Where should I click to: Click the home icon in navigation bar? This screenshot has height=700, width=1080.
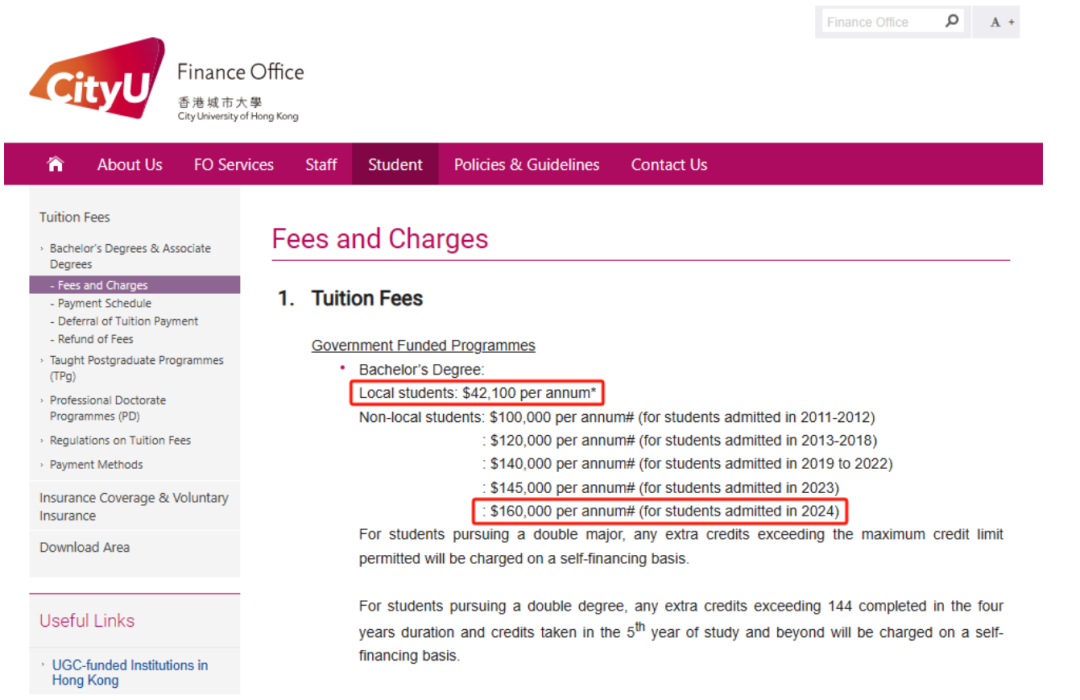[x=55, y=164]
